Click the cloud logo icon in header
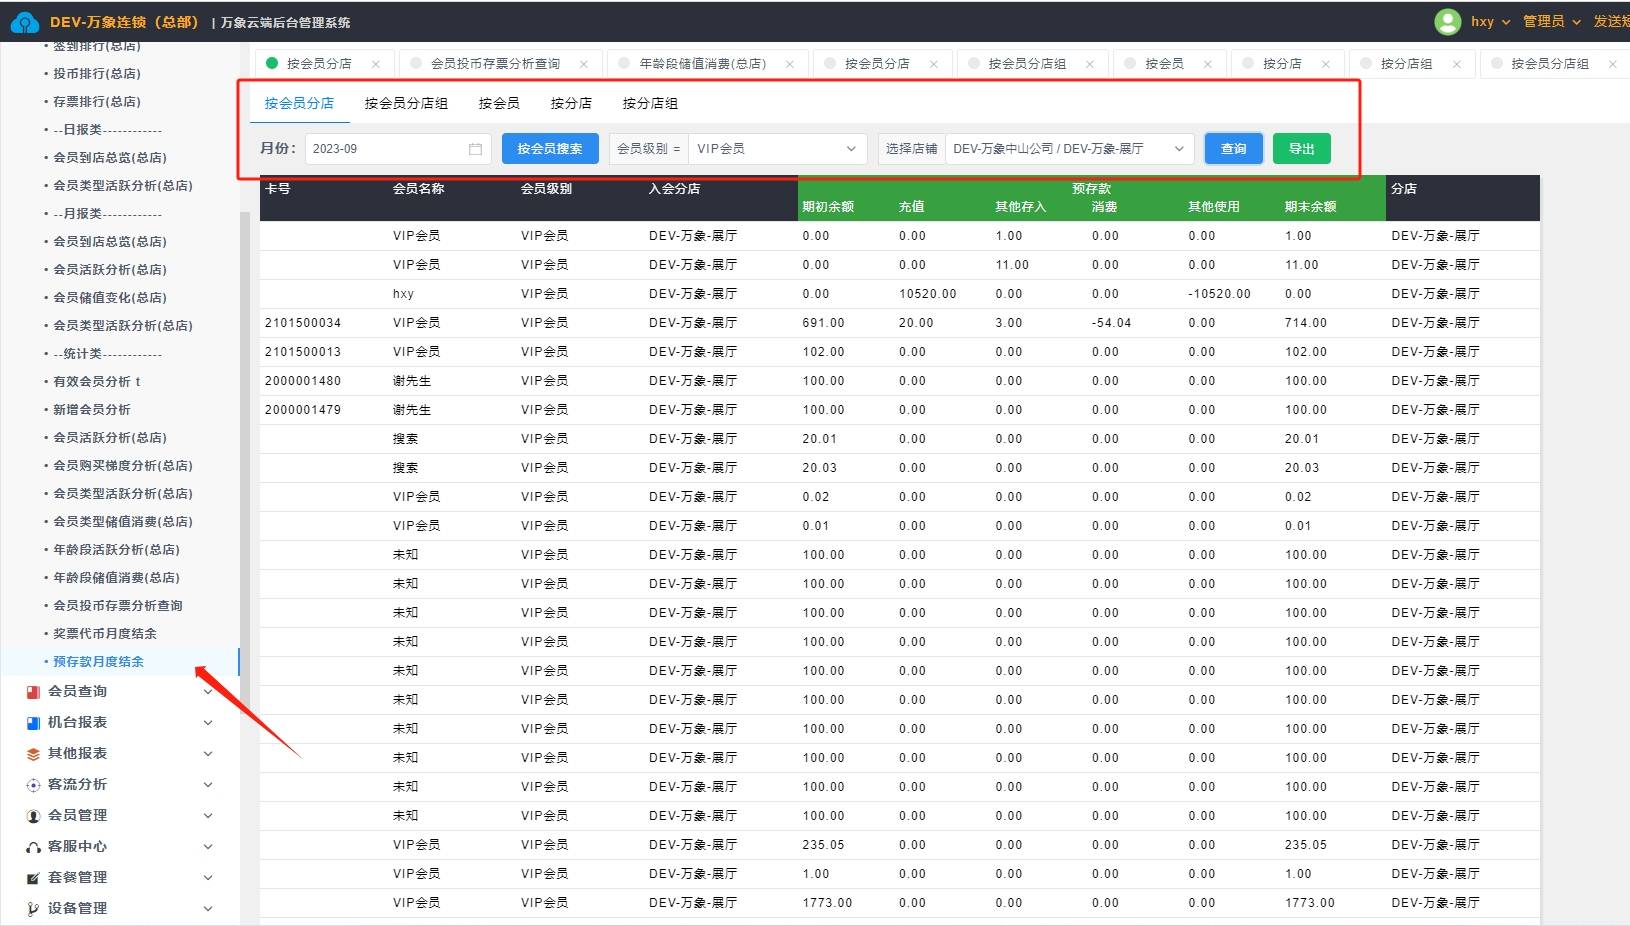 coord(24,21)
